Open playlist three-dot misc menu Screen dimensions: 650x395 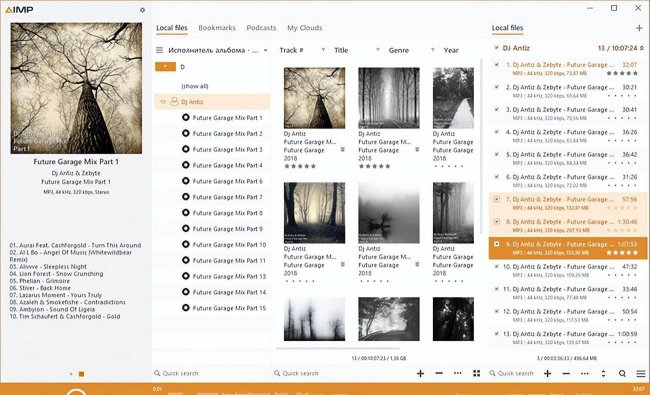(x=585, y=373)
